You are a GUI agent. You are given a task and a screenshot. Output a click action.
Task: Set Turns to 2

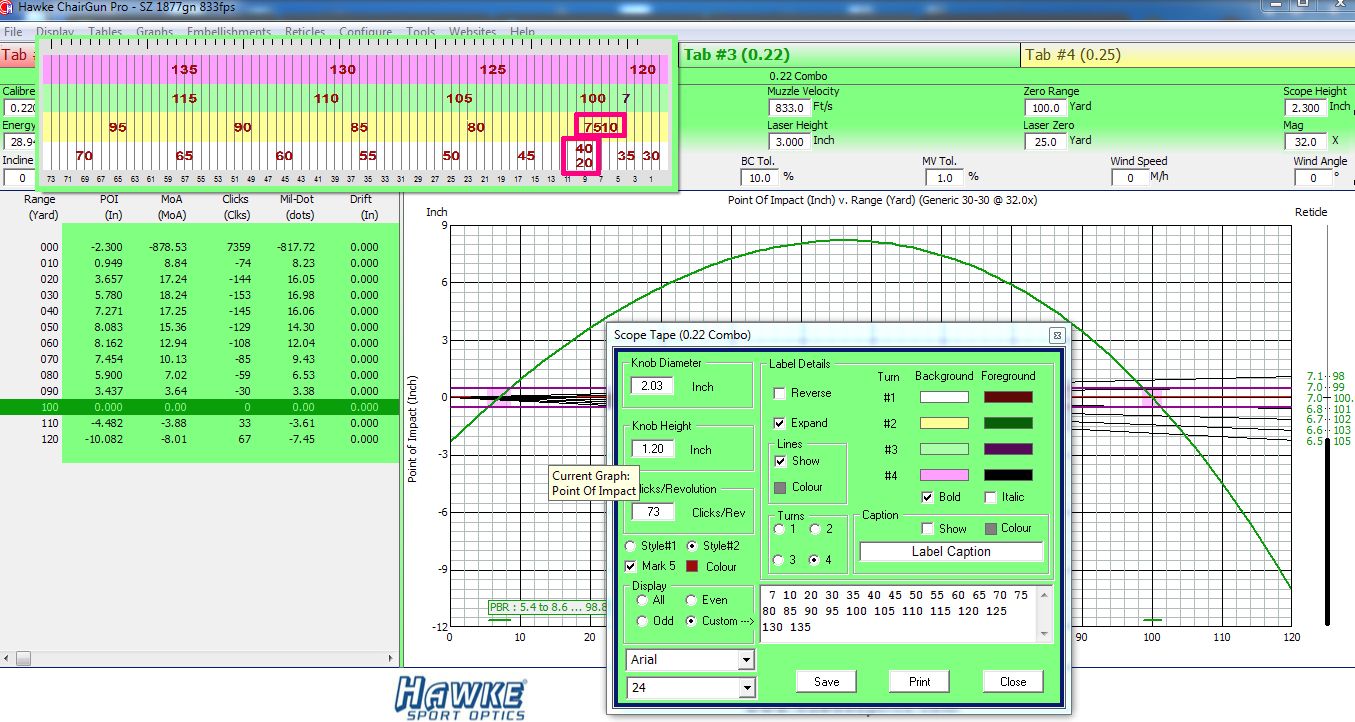(x=815, y=529)
